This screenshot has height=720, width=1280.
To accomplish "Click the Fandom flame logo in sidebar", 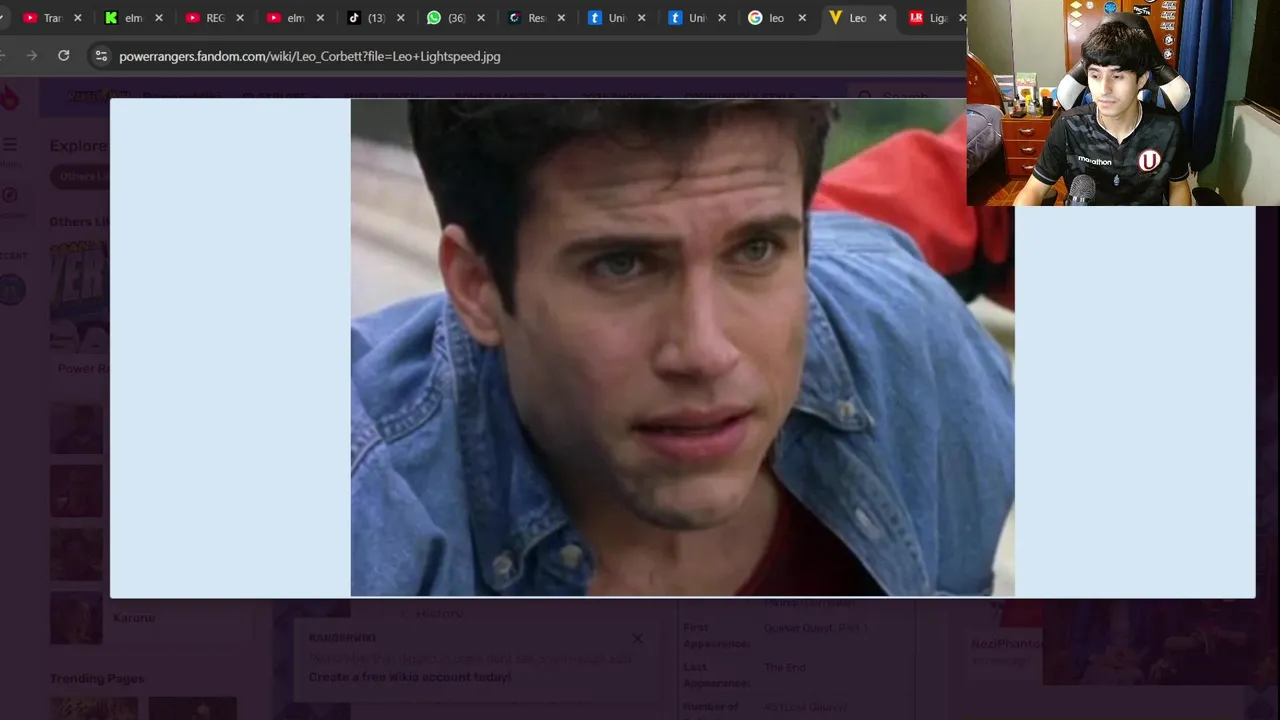I will tap(10, 97).
